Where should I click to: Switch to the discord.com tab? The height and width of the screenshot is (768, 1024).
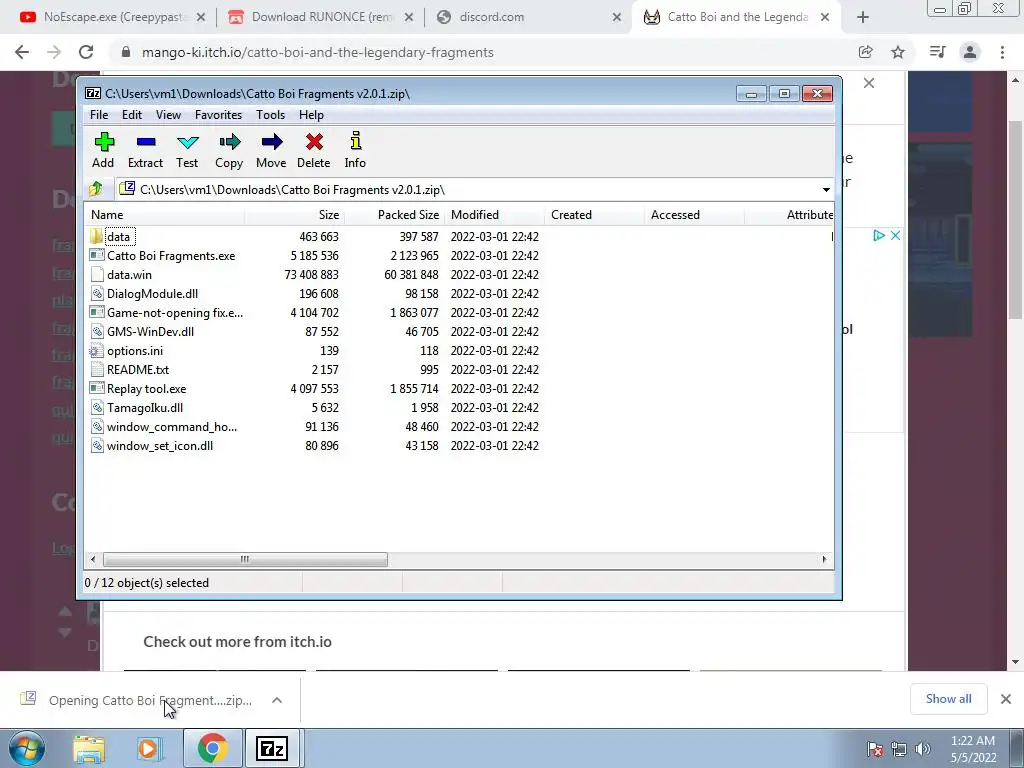[x=529, y=17]
